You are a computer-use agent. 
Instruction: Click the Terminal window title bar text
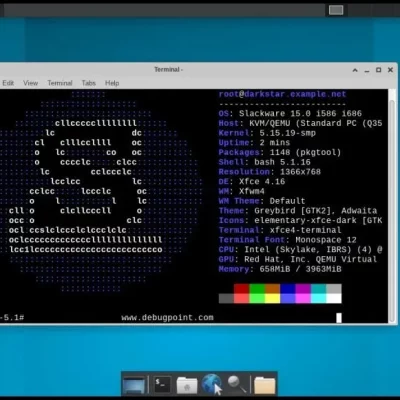point(168,69)
